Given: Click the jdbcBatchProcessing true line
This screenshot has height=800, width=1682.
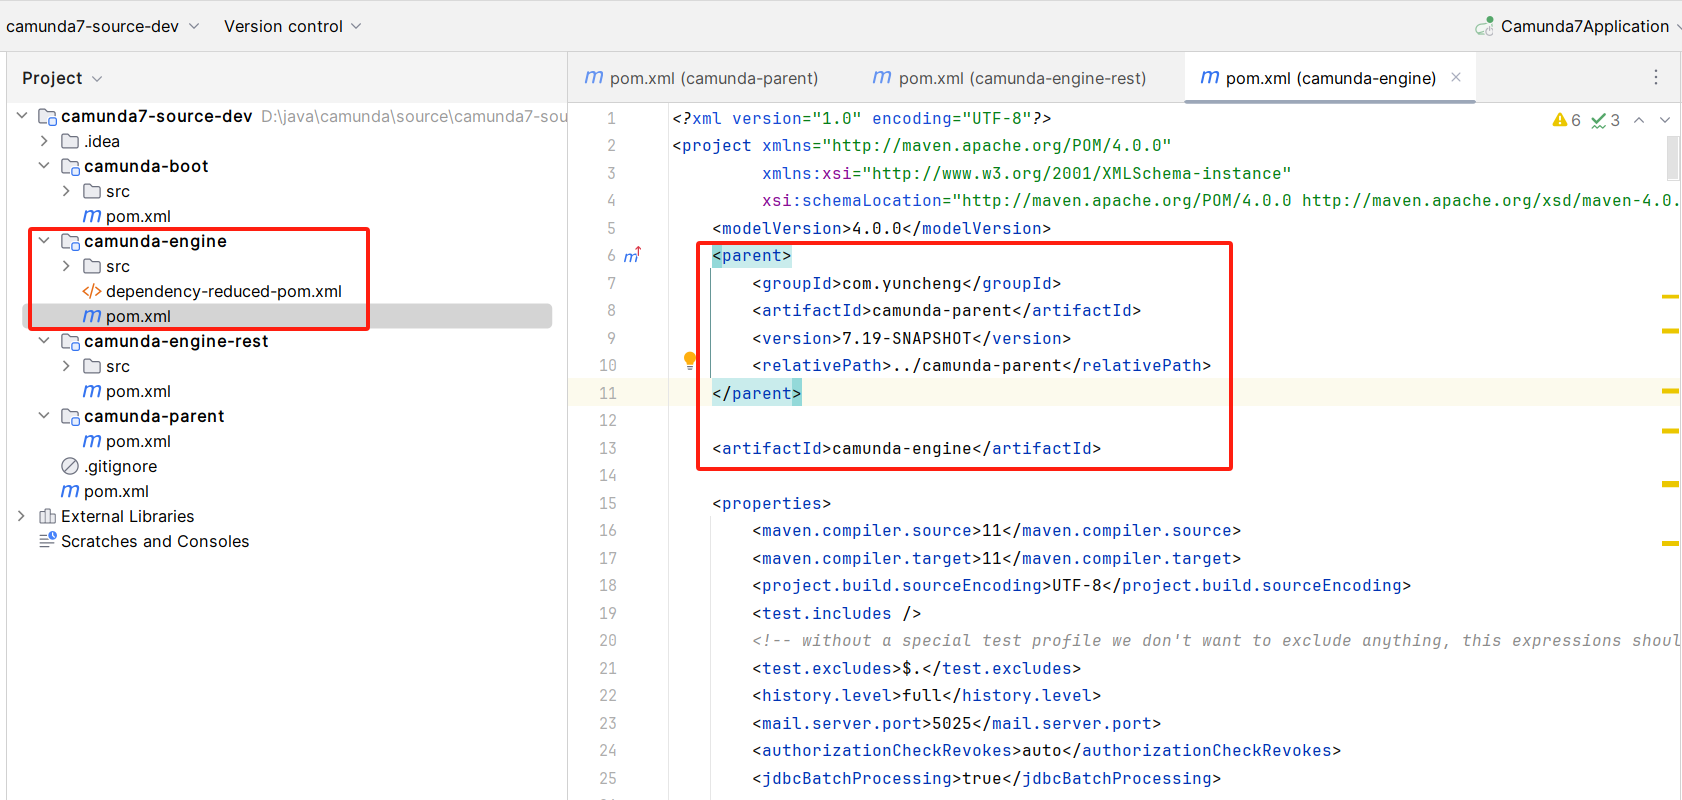Looking at the screenshot, I should (986, 779).
